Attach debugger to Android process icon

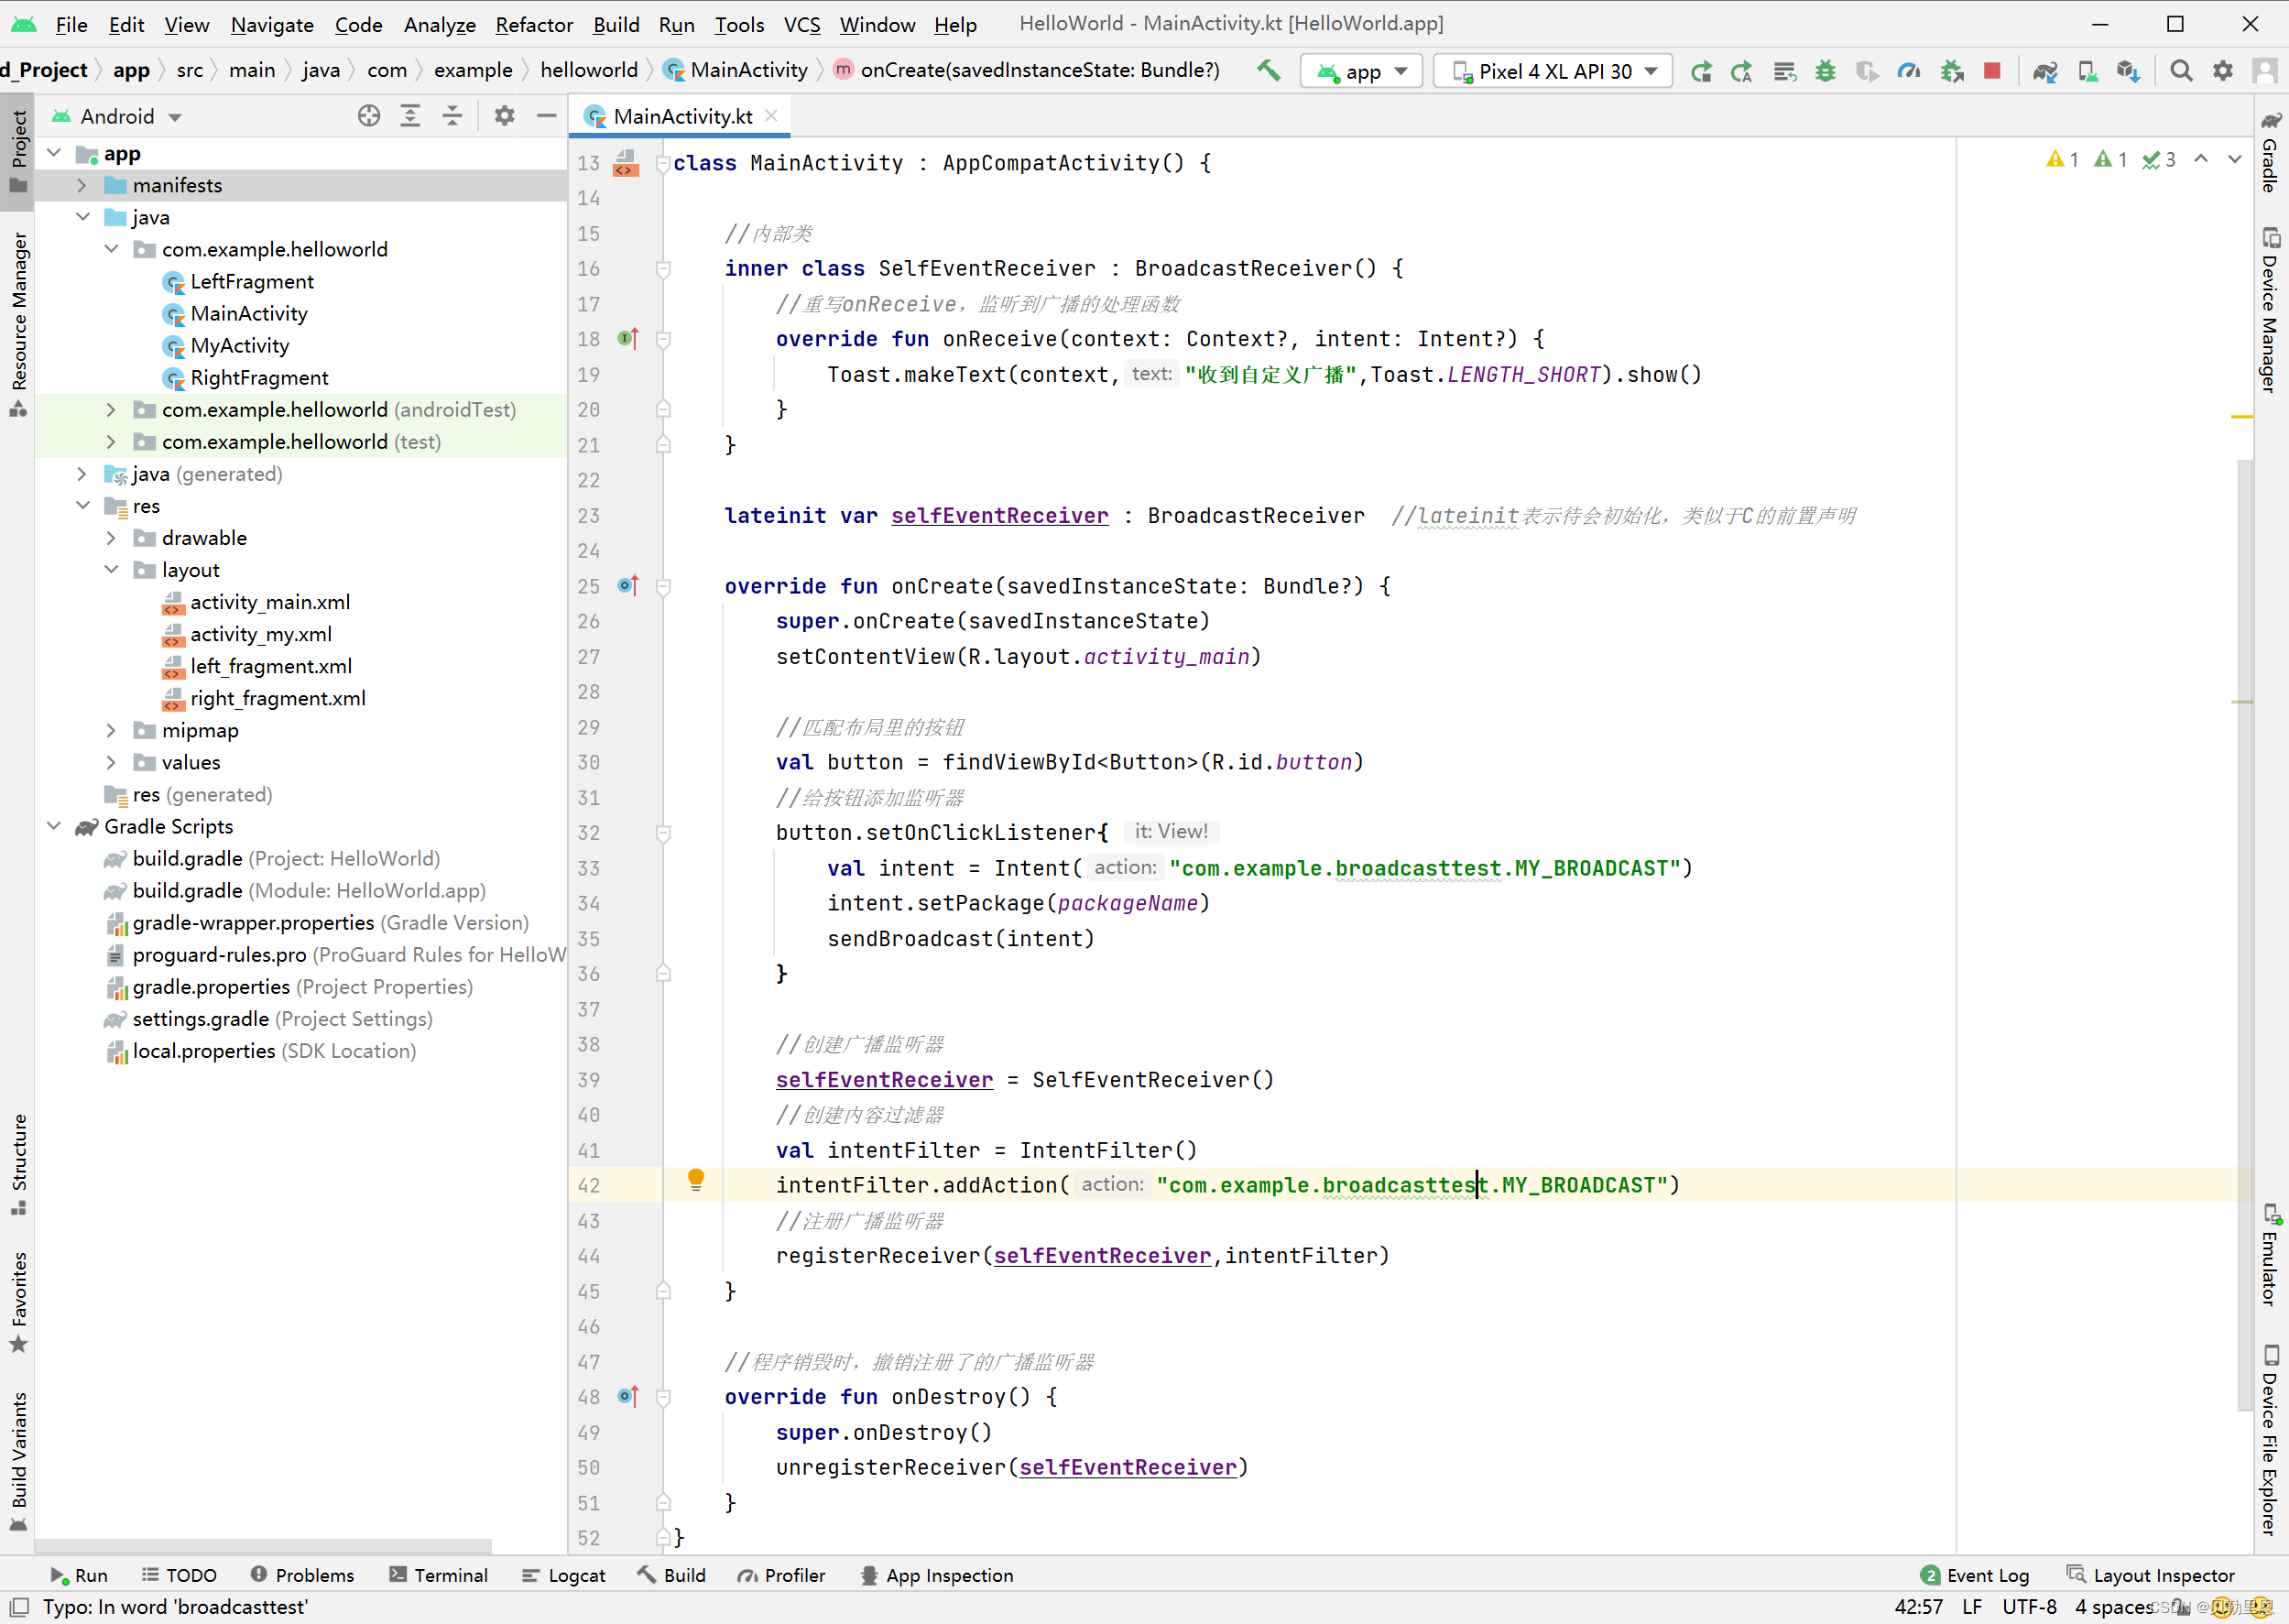coord(1951,71)
